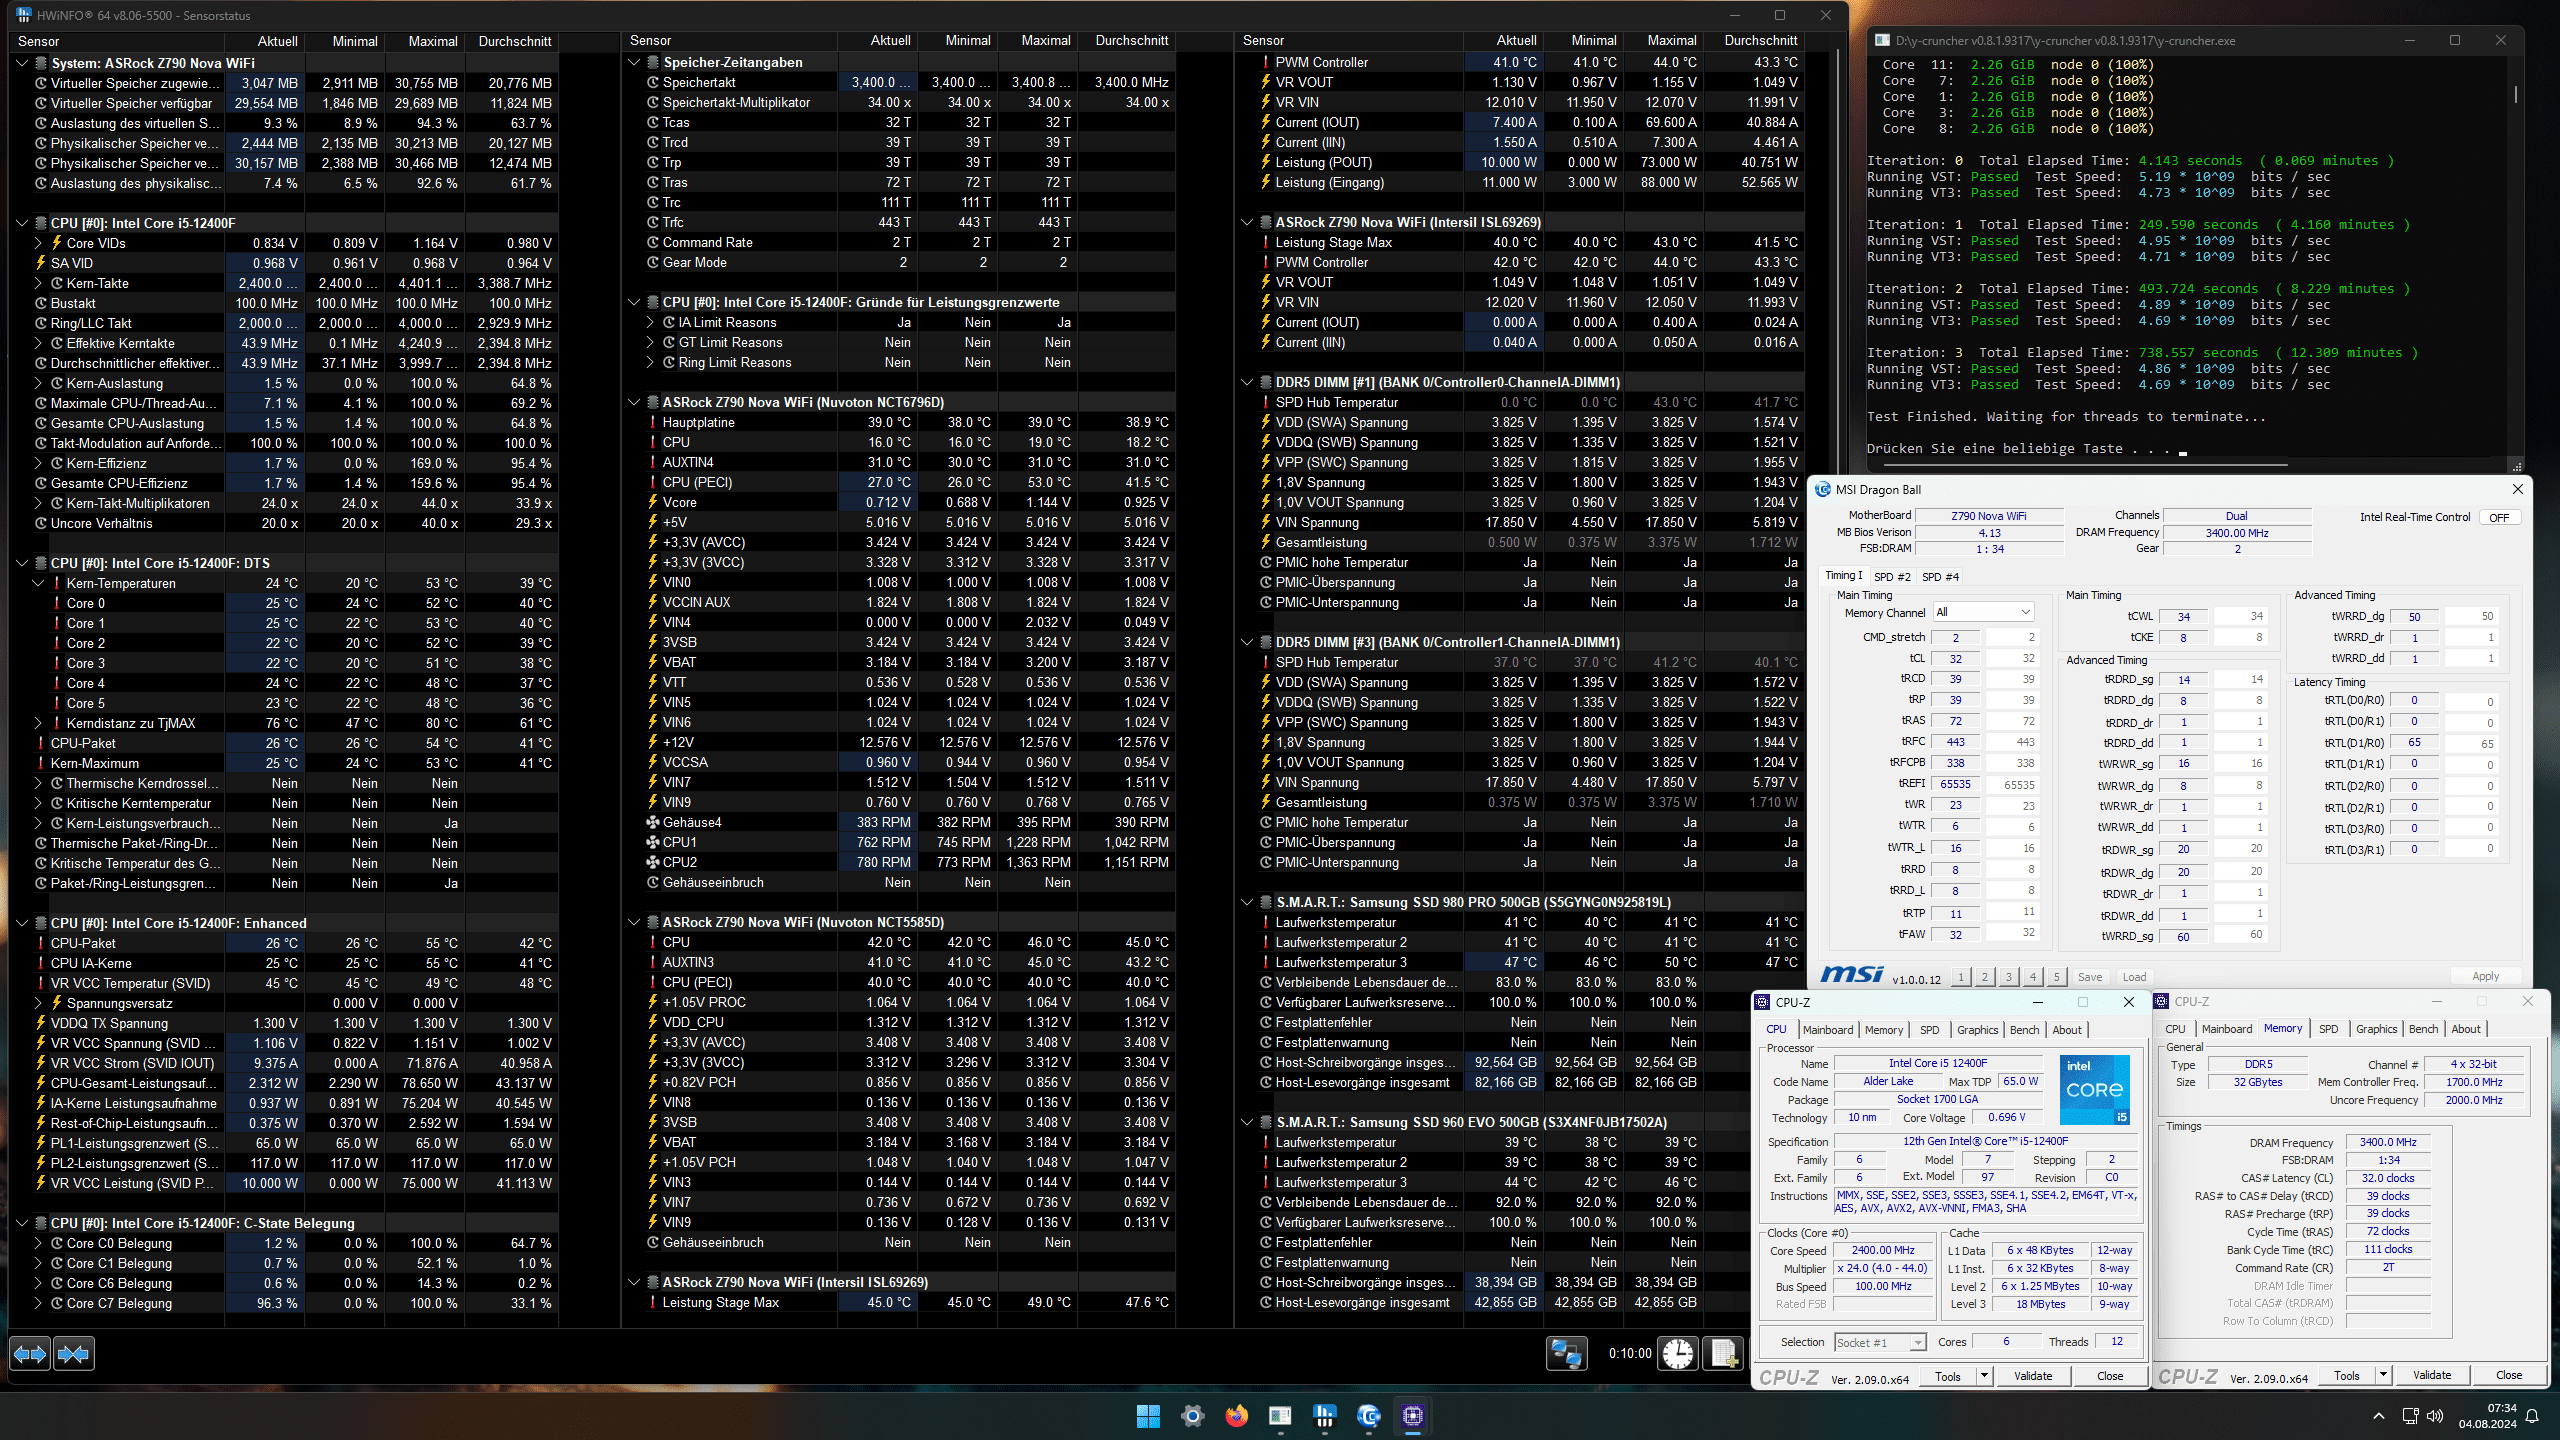This screenshot has width=2560, height=1440.
Task: Click HWiNFO clock reset timer icon
Action: click(x=1678, y=1354)
